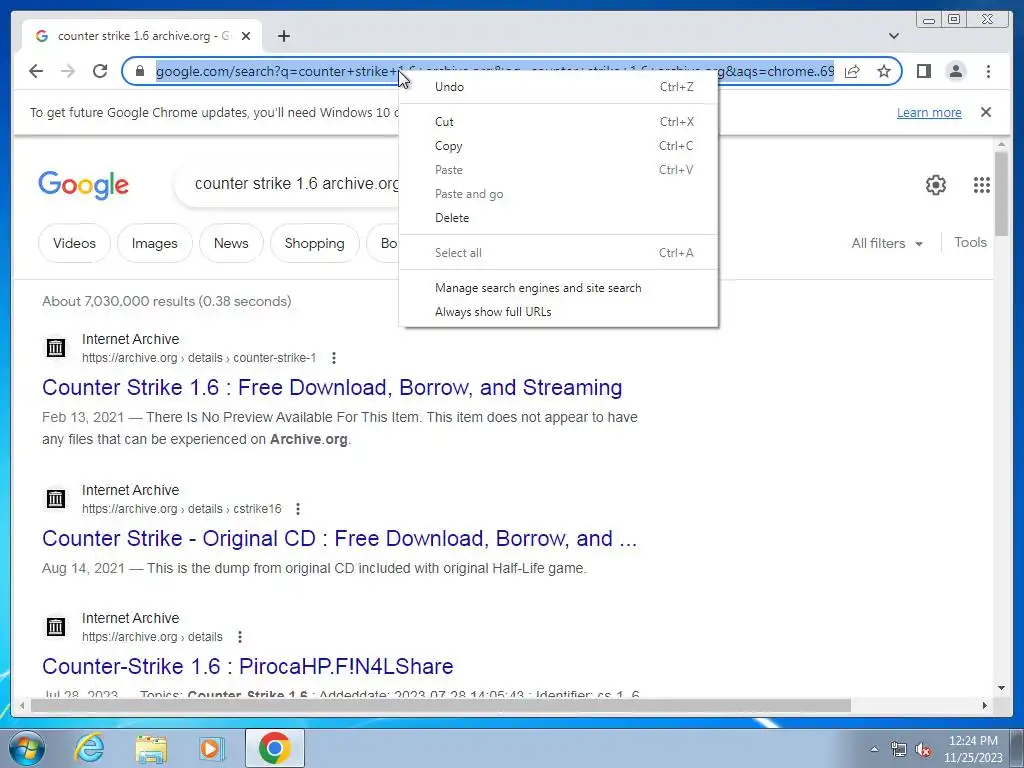This screenshot has width=1024, height=768.
Task: Click the Select all context menu entry
Action: [x=558, y=253]
